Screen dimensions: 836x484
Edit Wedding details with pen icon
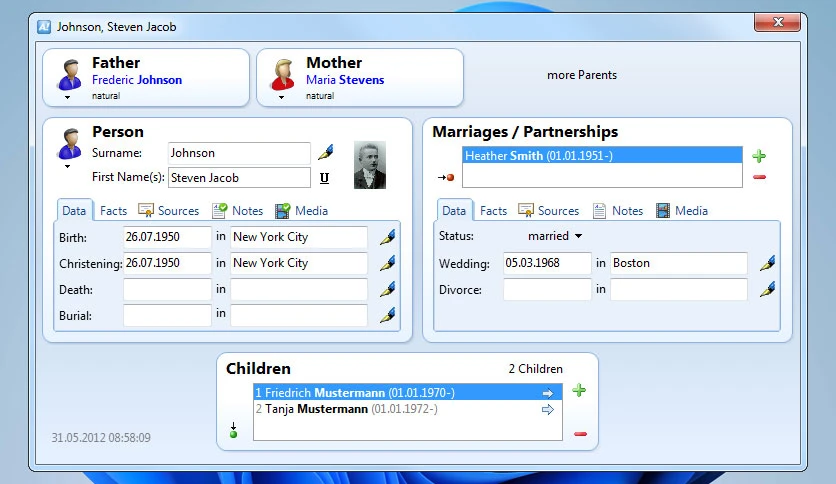pyautogui.click(x=767, y=263)
